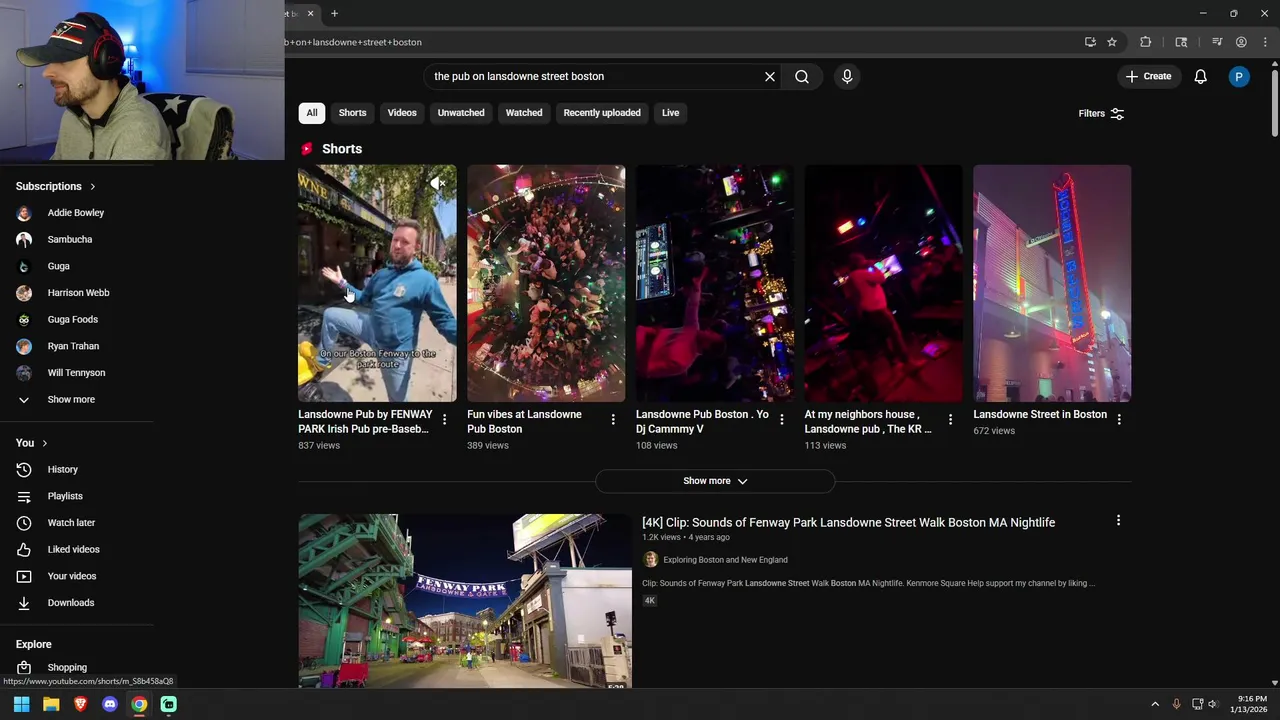The image size is (1280, 720).
Task: Open a new browser tab
Action: tap(334, 13)
